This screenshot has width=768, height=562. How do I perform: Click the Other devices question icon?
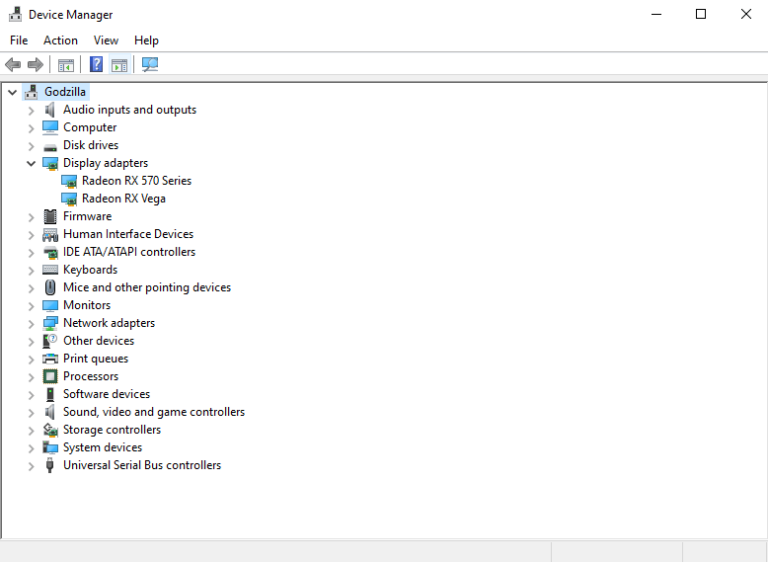[50, 341]
